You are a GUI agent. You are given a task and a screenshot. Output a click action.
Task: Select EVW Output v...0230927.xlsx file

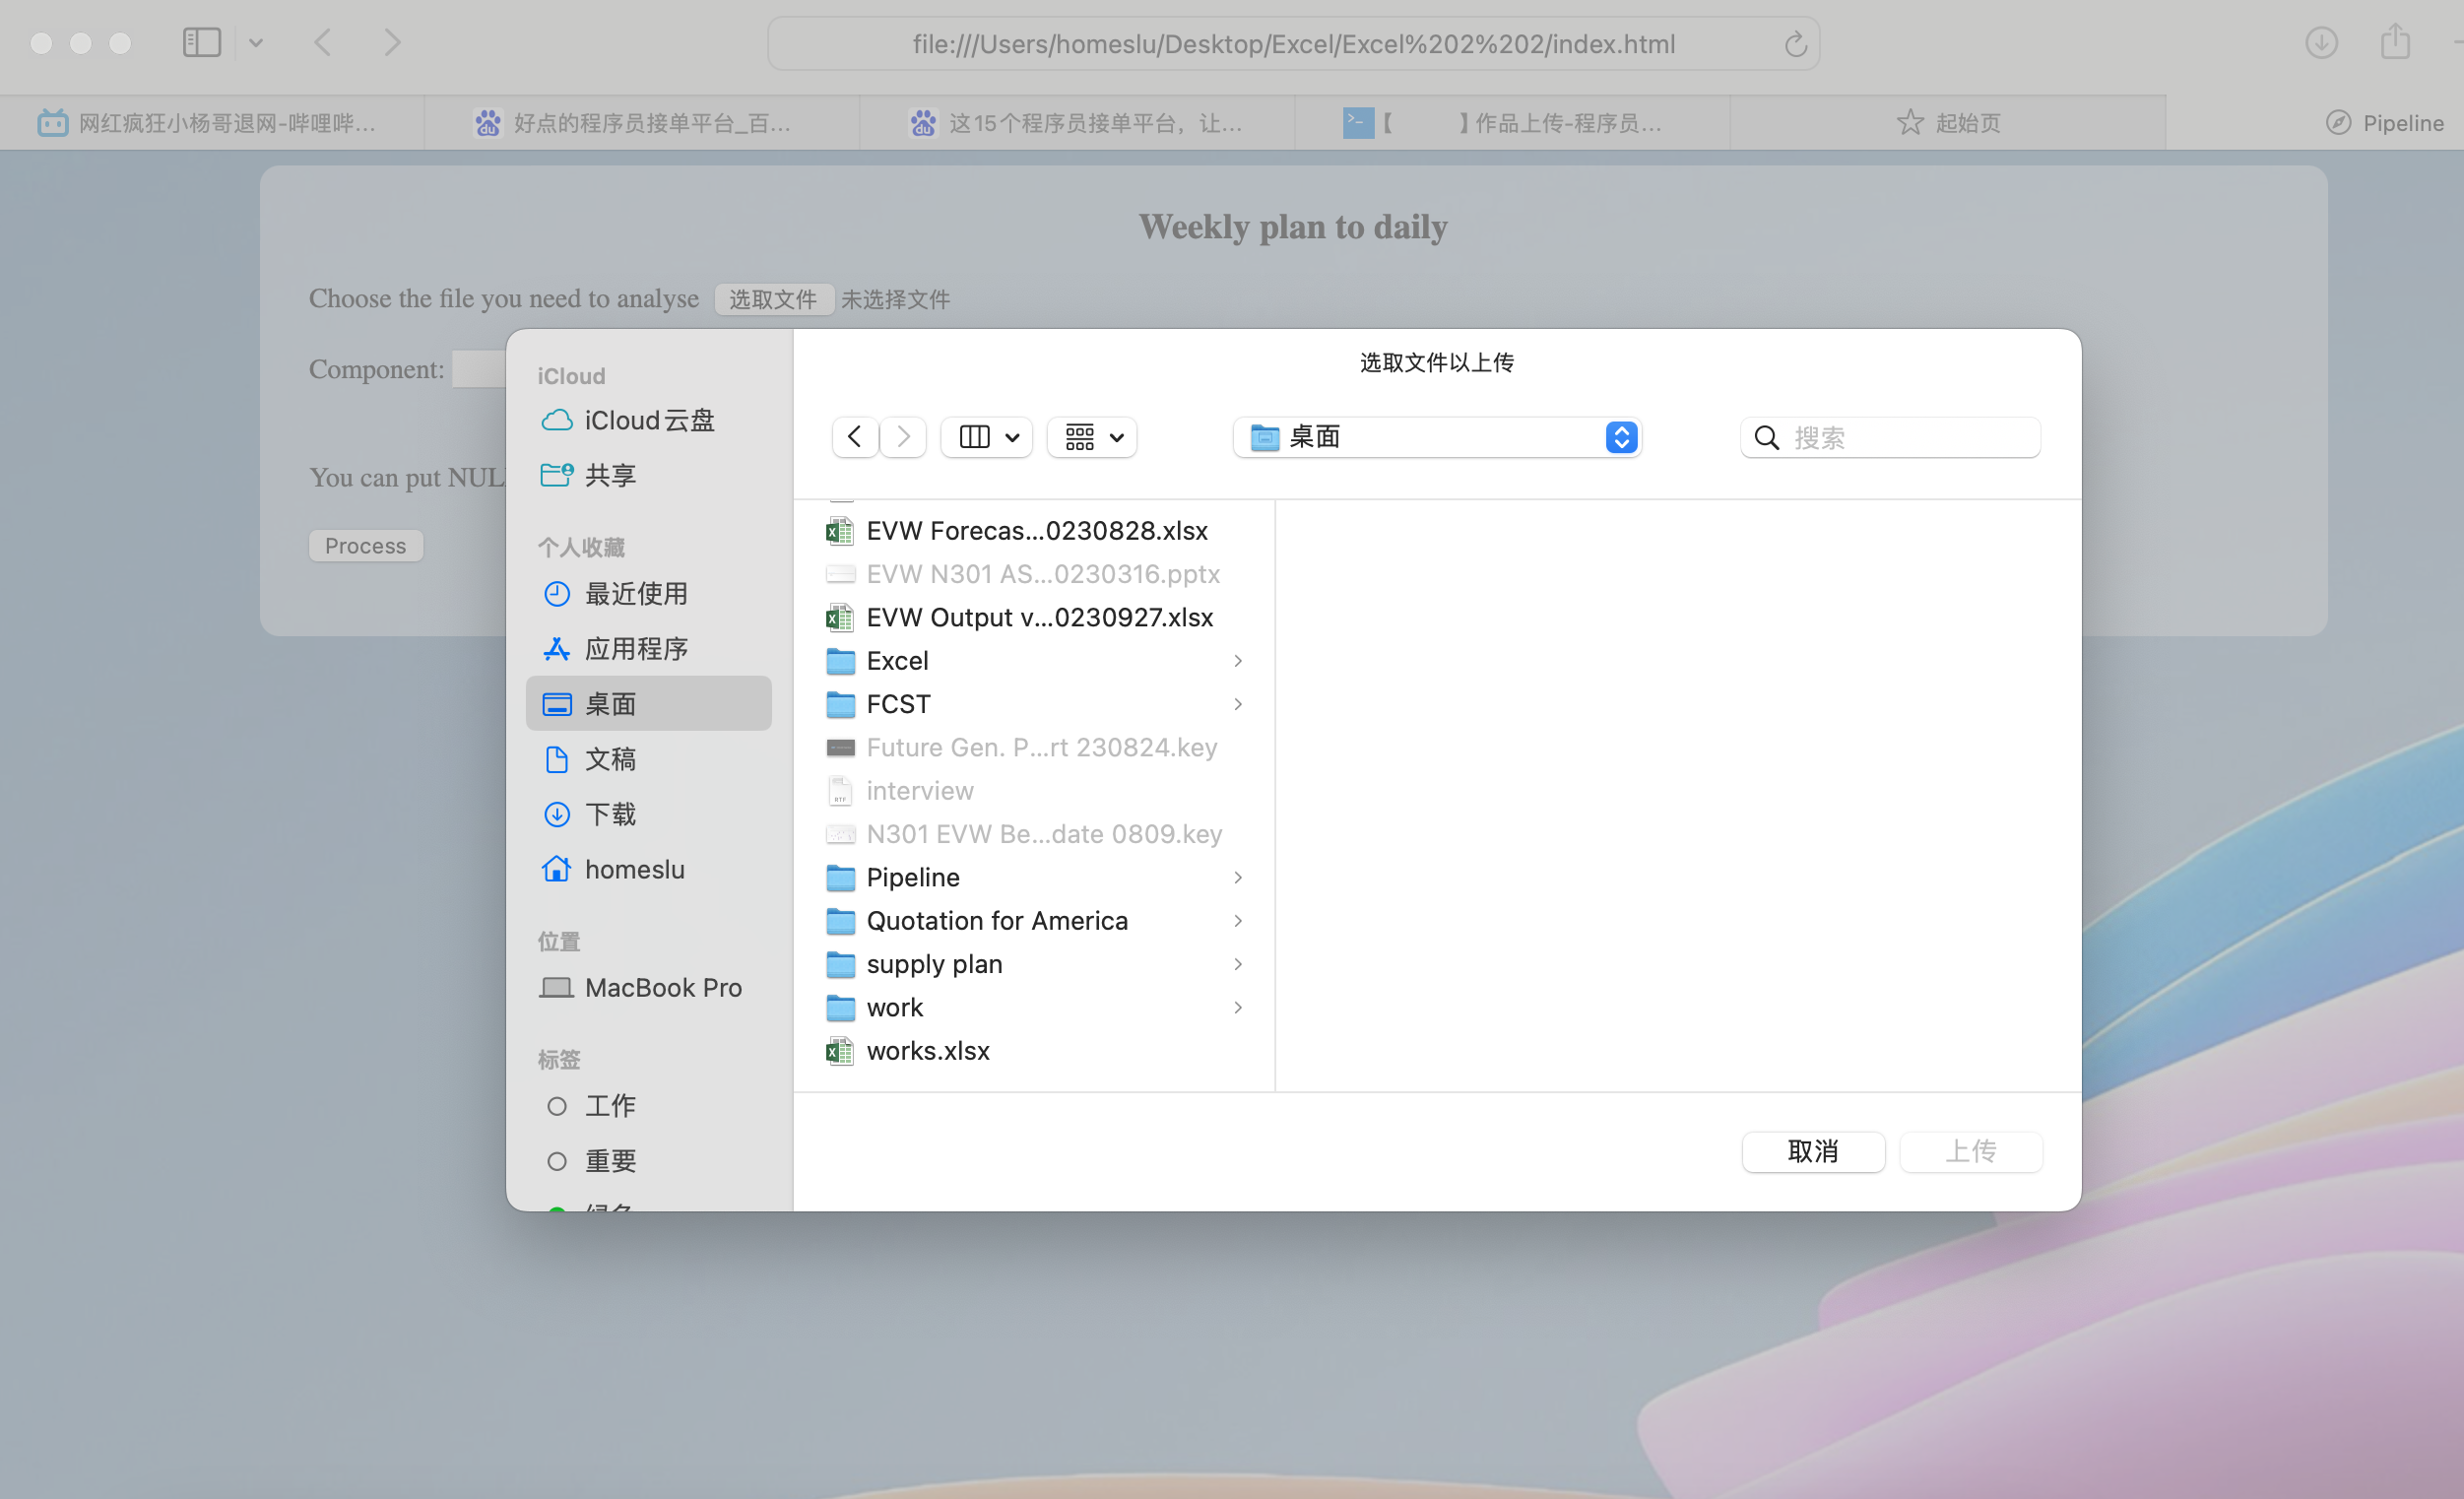[x=1035, y=618]
